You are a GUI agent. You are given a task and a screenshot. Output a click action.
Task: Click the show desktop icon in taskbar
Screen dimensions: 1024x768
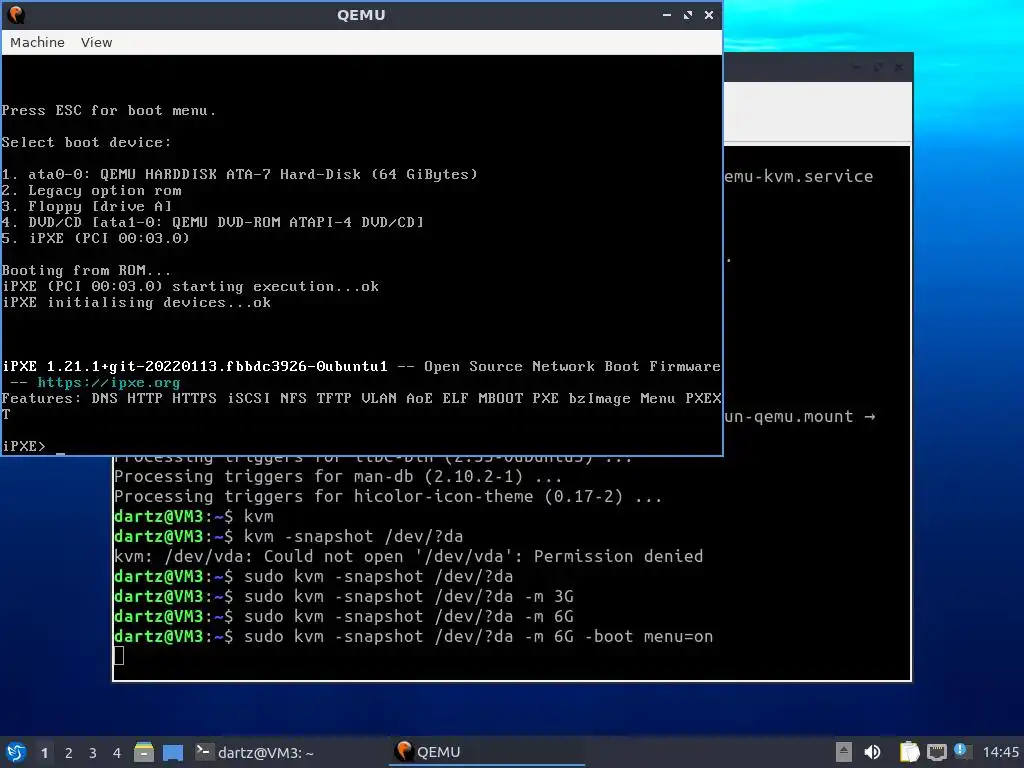(x=172, y=752)
